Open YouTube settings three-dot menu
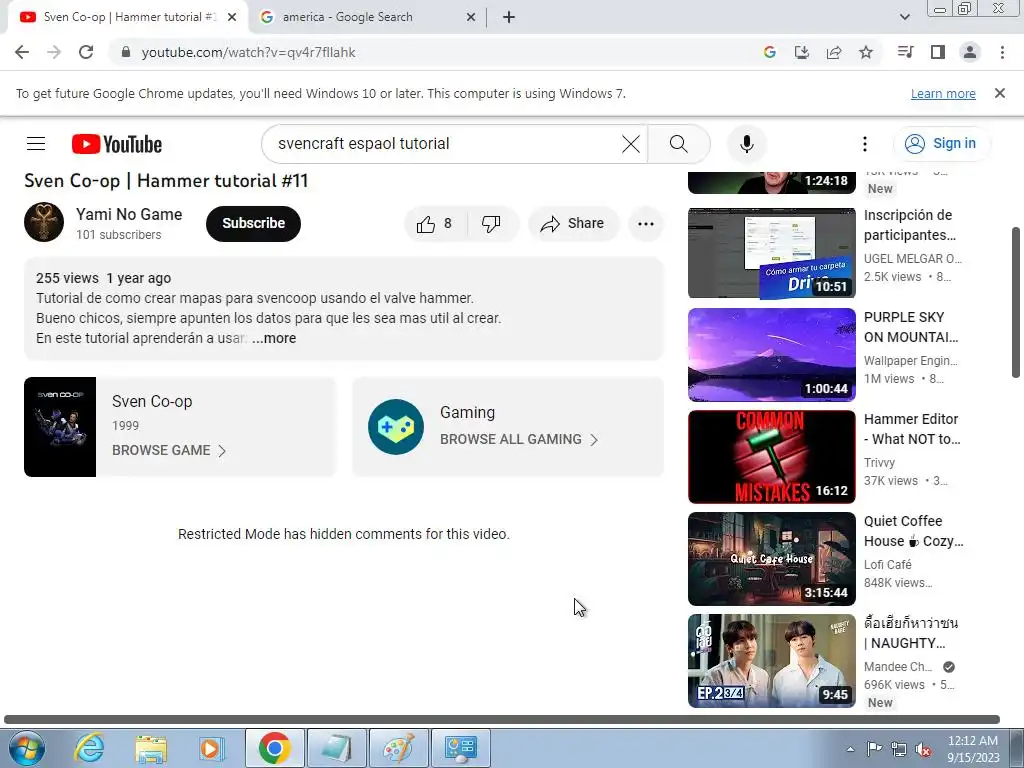 865,144
